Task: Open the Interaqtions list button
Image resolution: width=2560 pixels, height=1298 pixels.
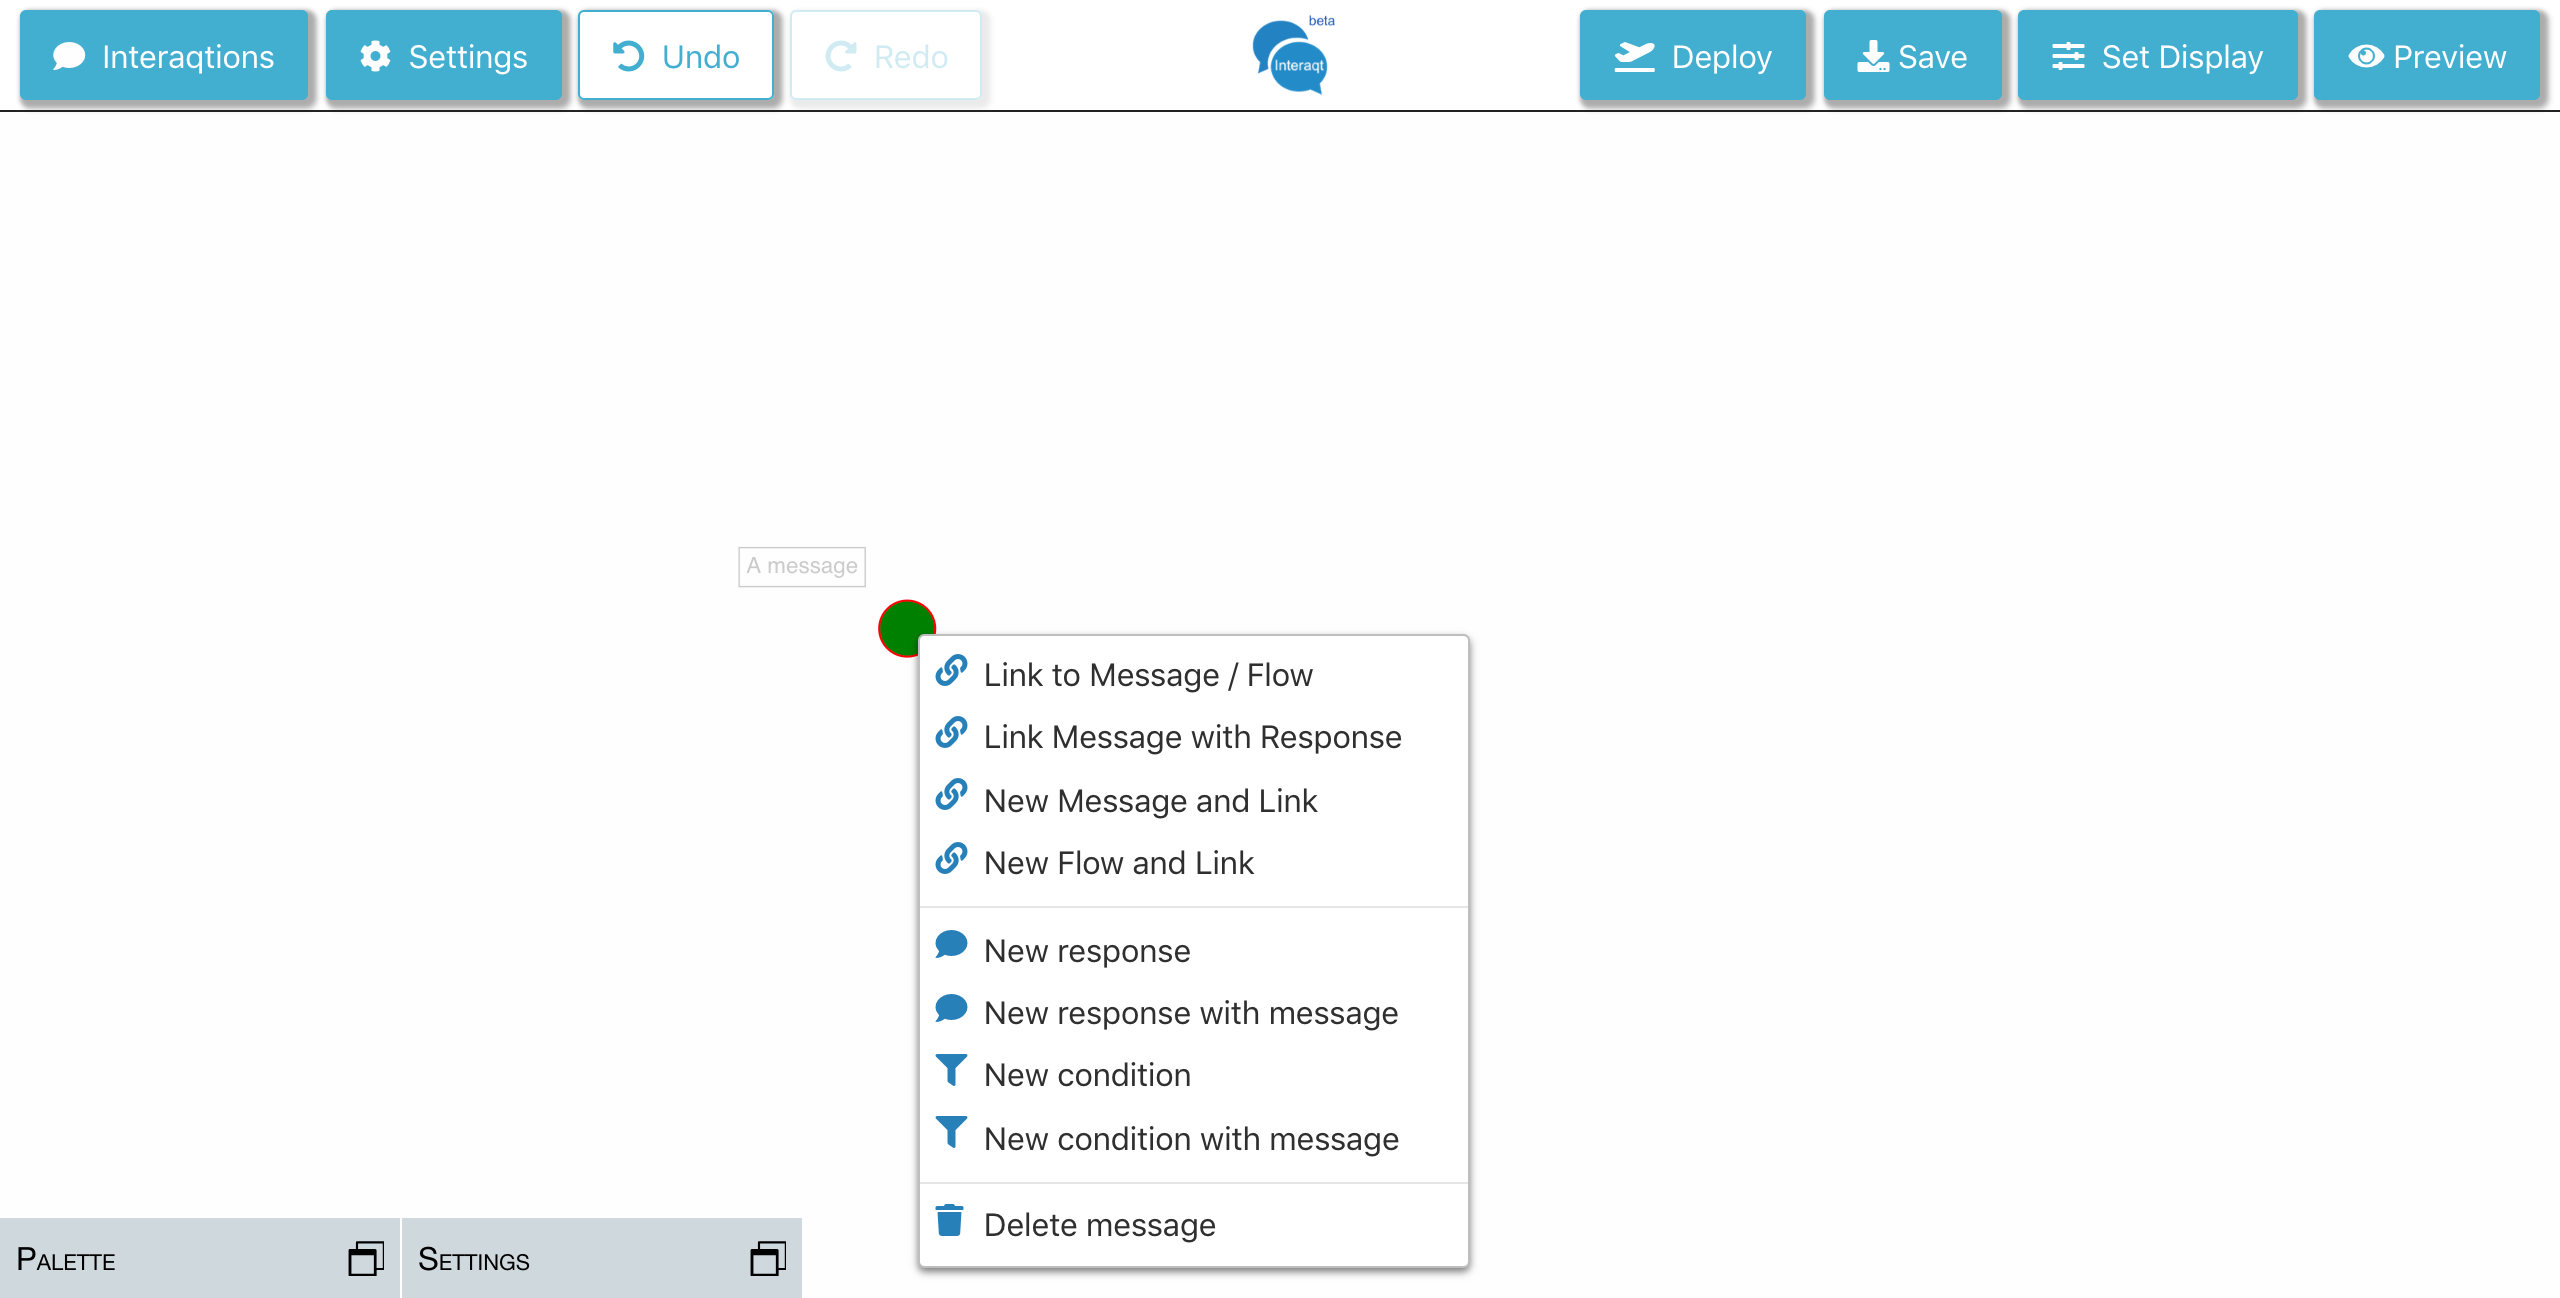Action: click(164, 56)
